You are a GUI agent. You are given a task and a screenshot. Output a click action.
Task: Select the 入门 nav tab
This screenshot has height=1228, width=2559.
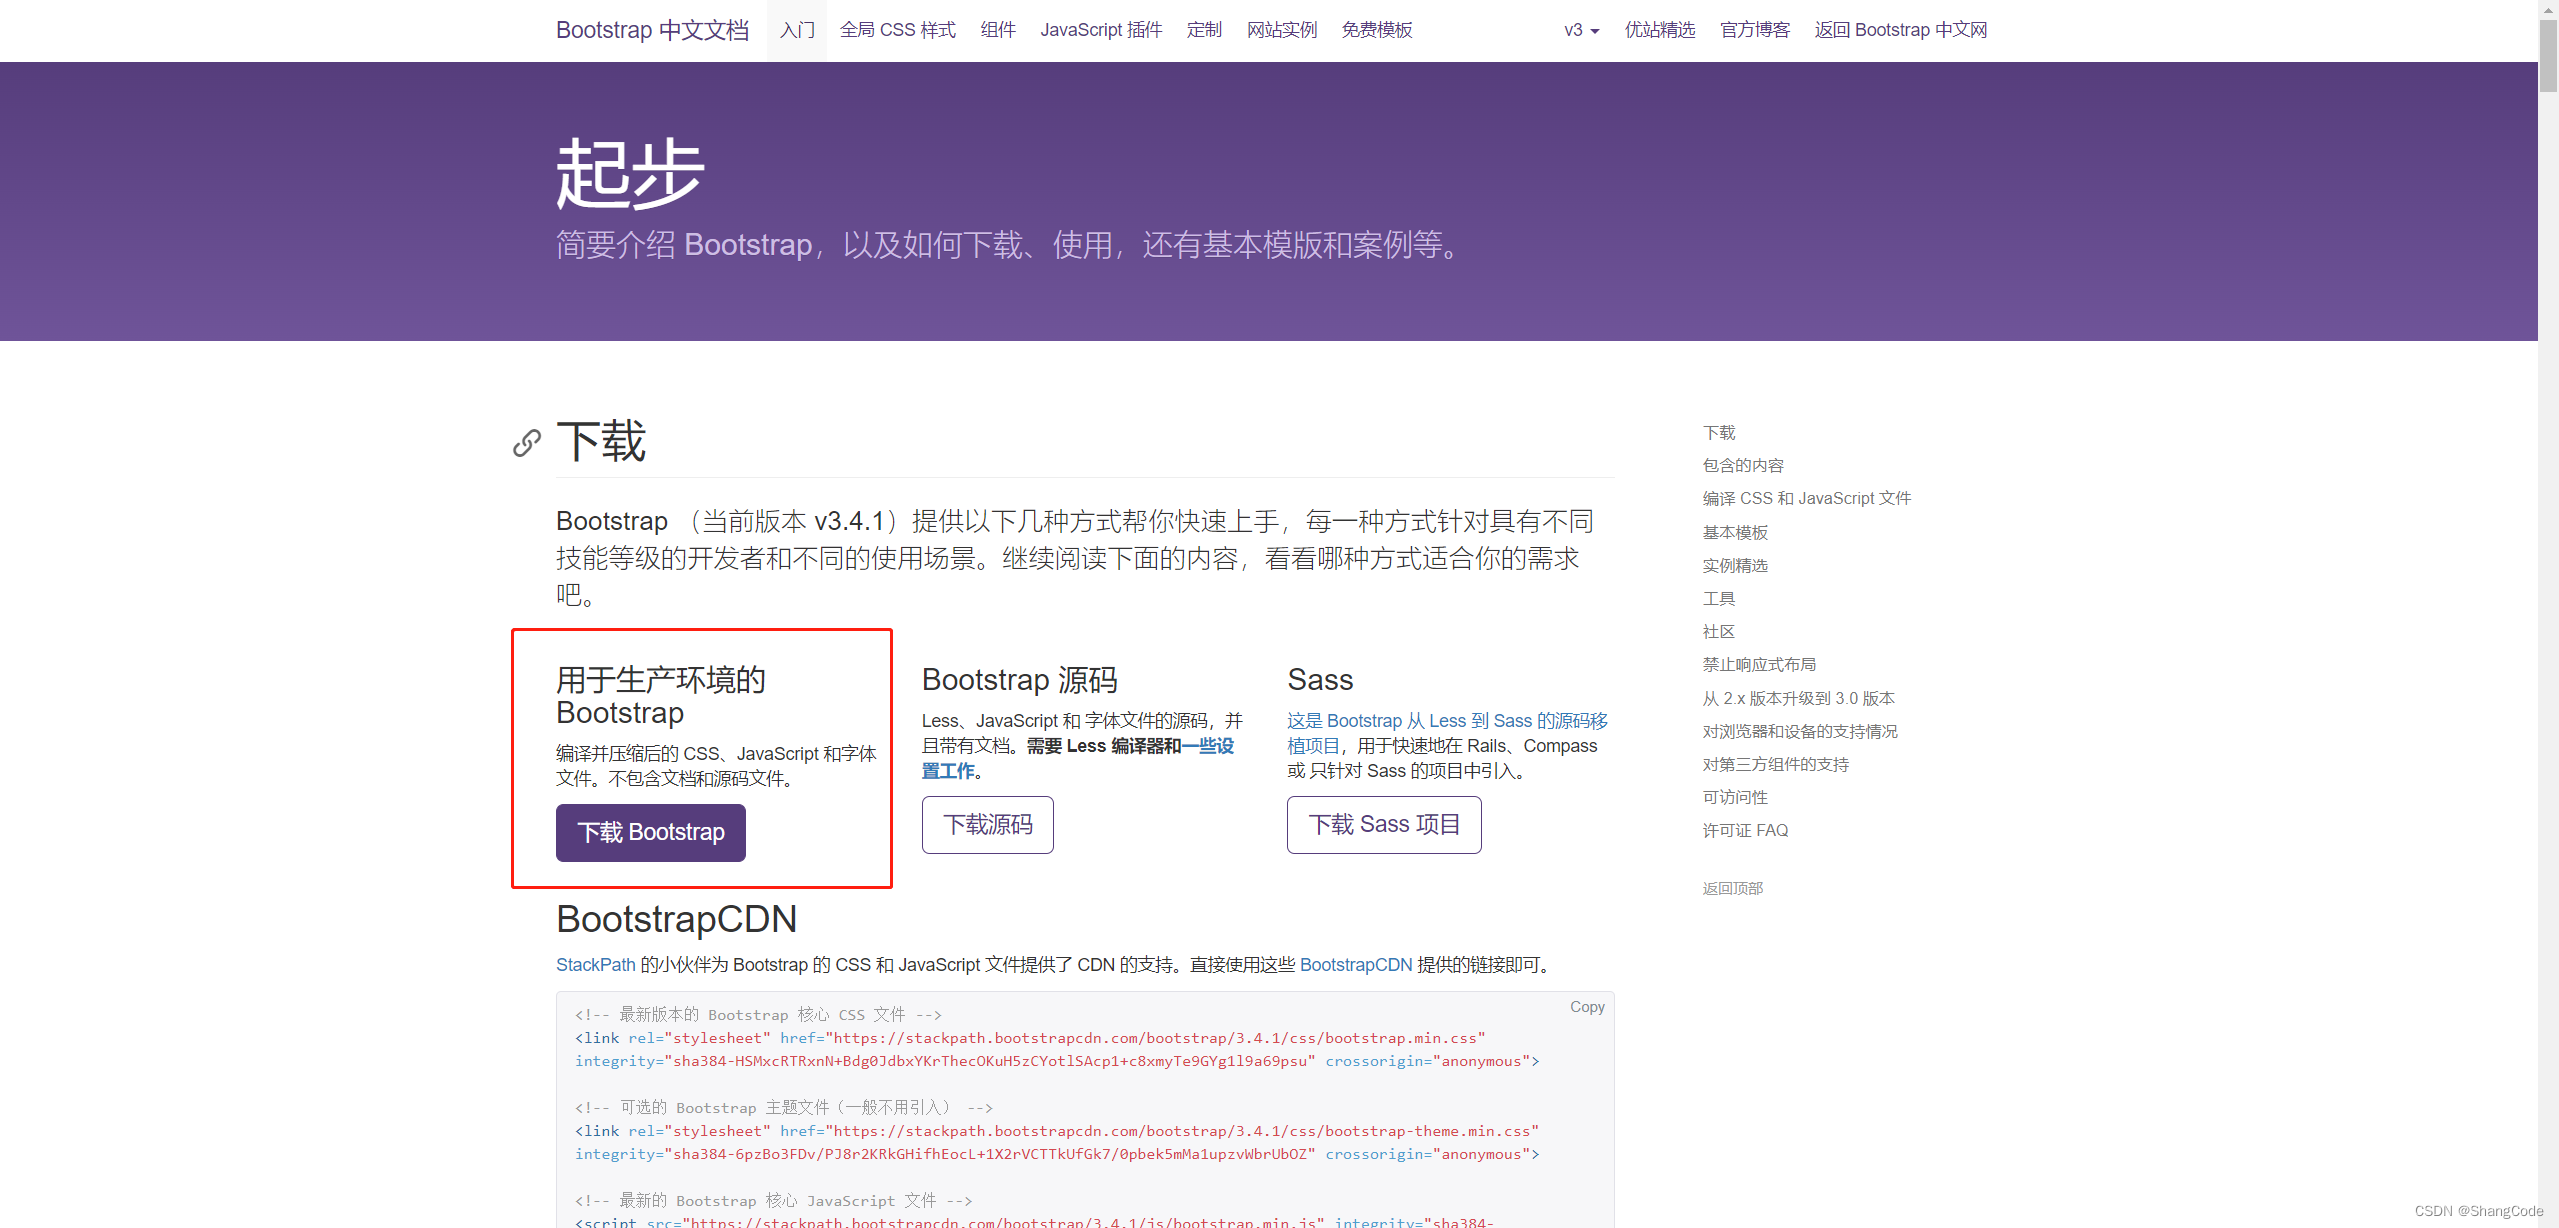(797, 30)
